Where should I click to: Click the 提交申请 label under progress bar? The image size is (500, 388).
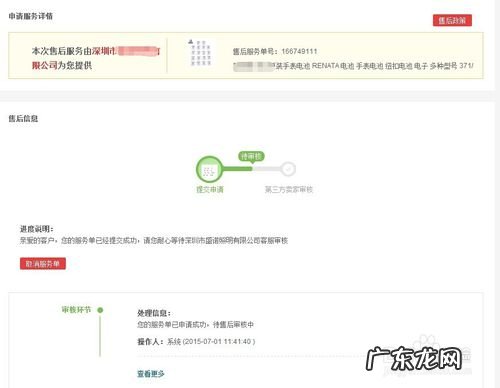coord(210,190)
